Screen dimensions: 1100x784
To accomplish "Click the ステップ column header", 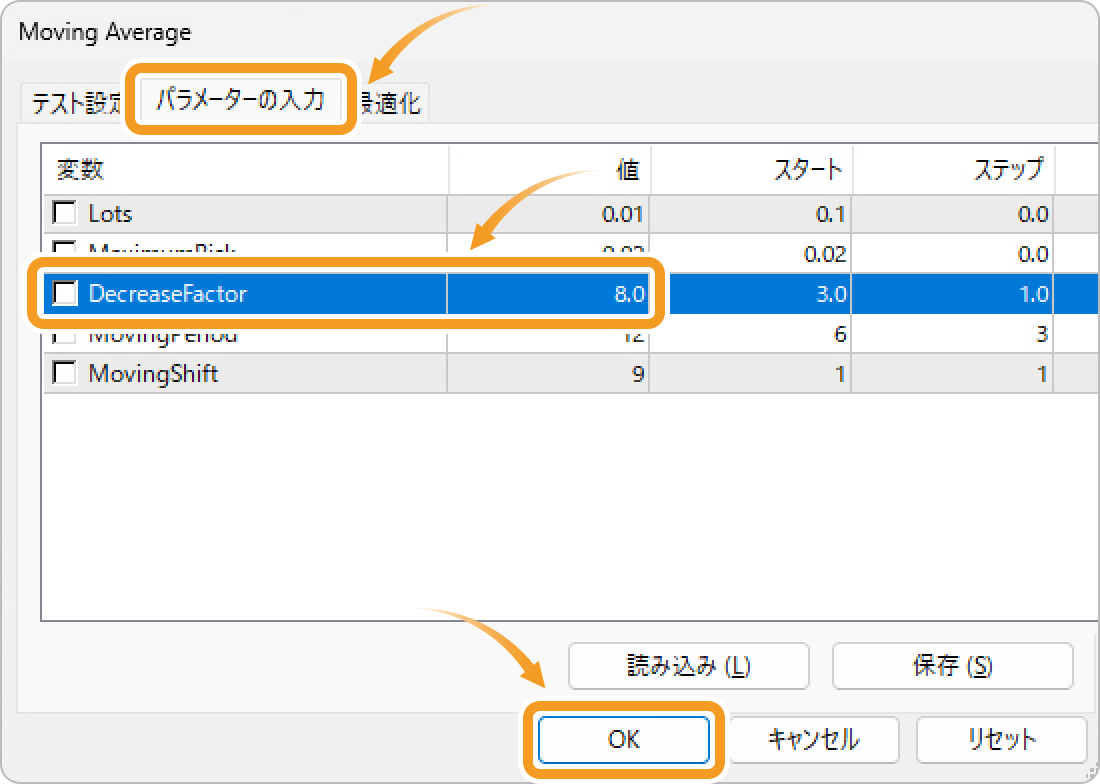I will (953, 169).
